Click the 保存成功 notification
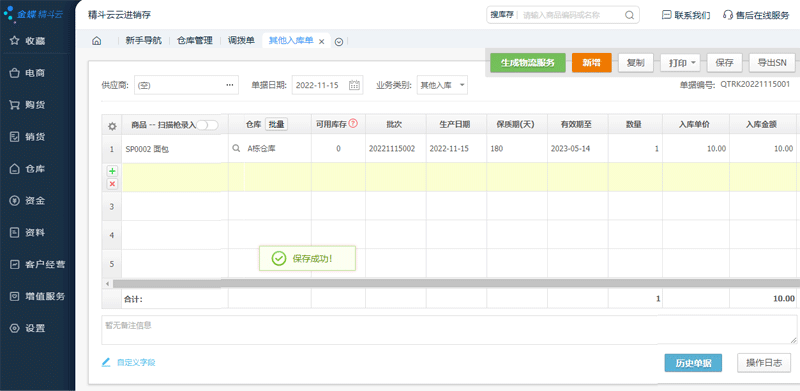 (307, 258)
